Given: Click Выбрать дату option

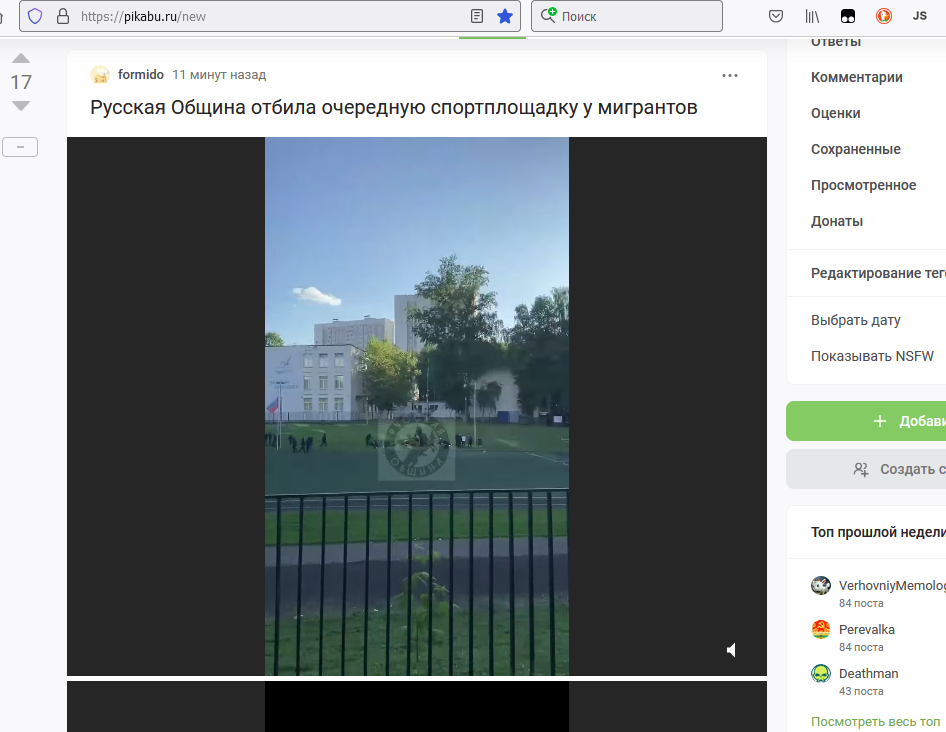Looking at the screenshot, I should [856, 320].
